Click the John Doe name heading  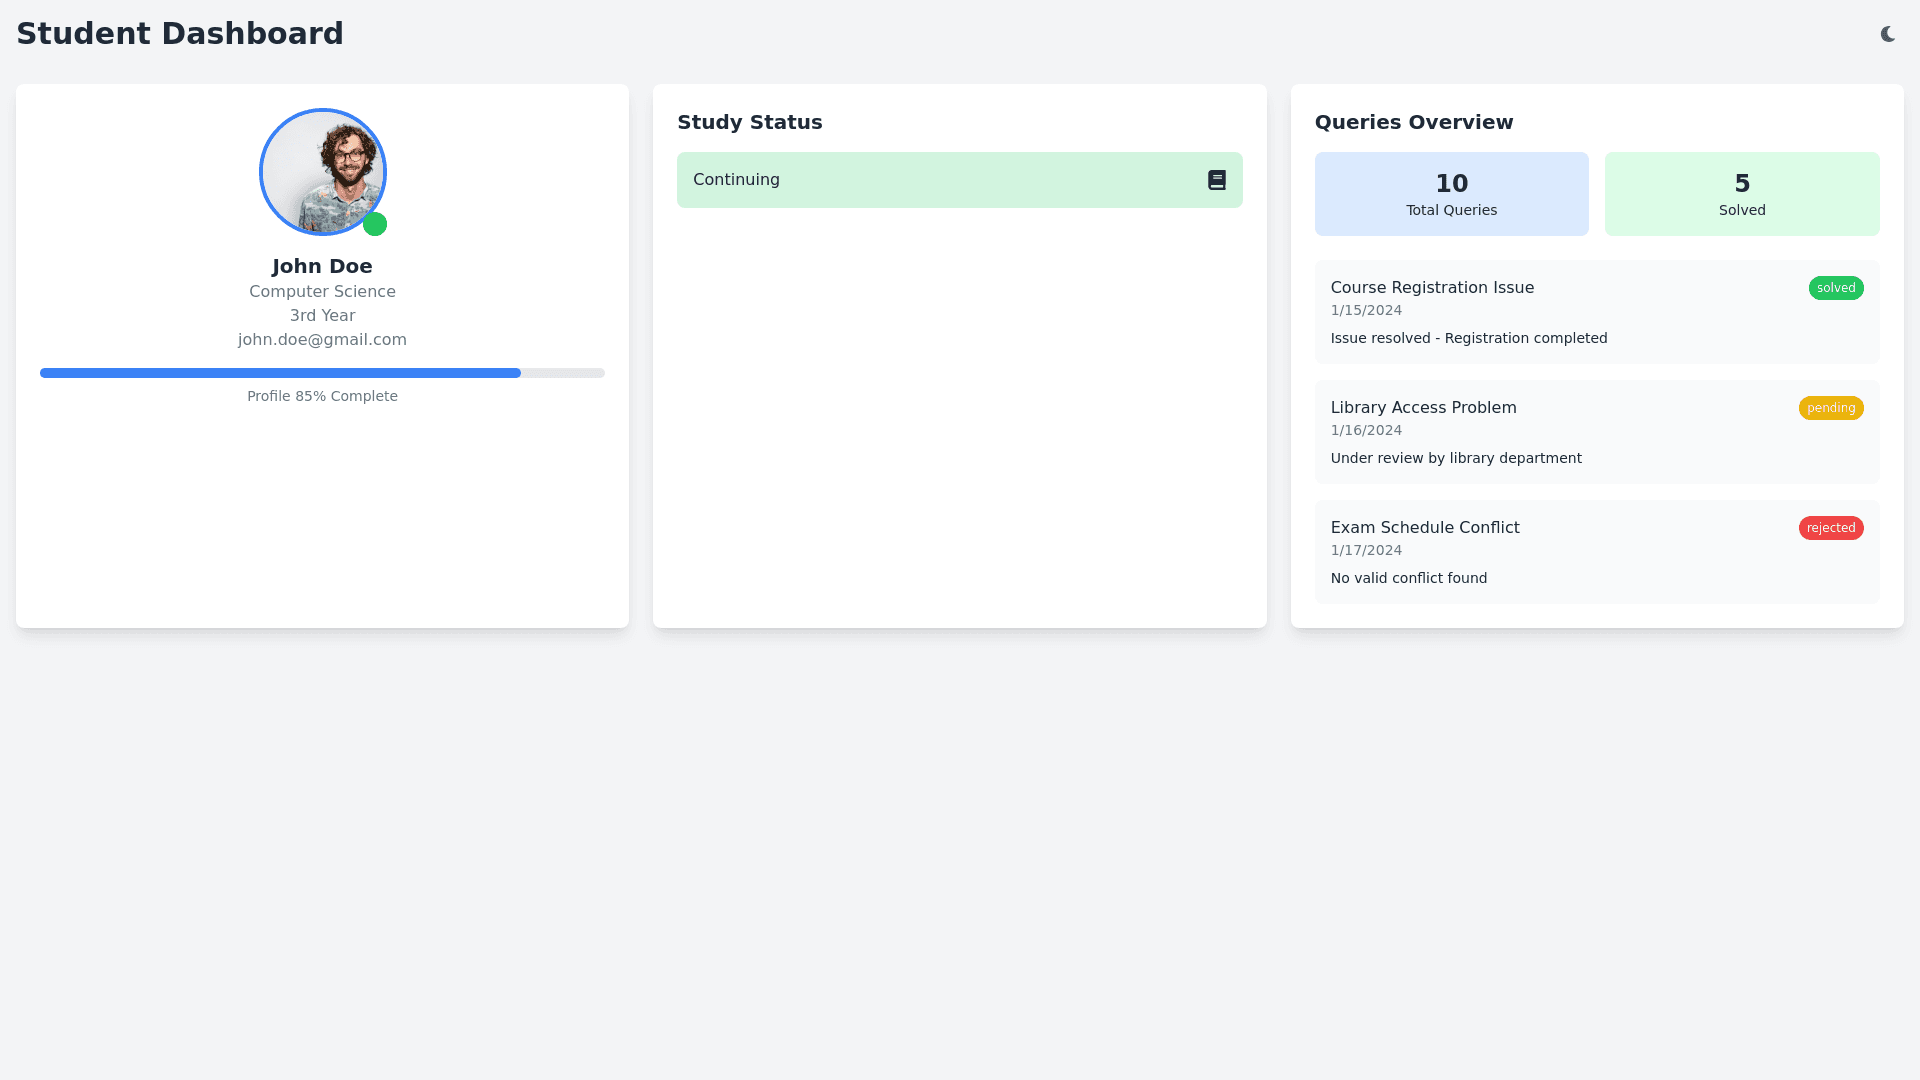(322, 266)
